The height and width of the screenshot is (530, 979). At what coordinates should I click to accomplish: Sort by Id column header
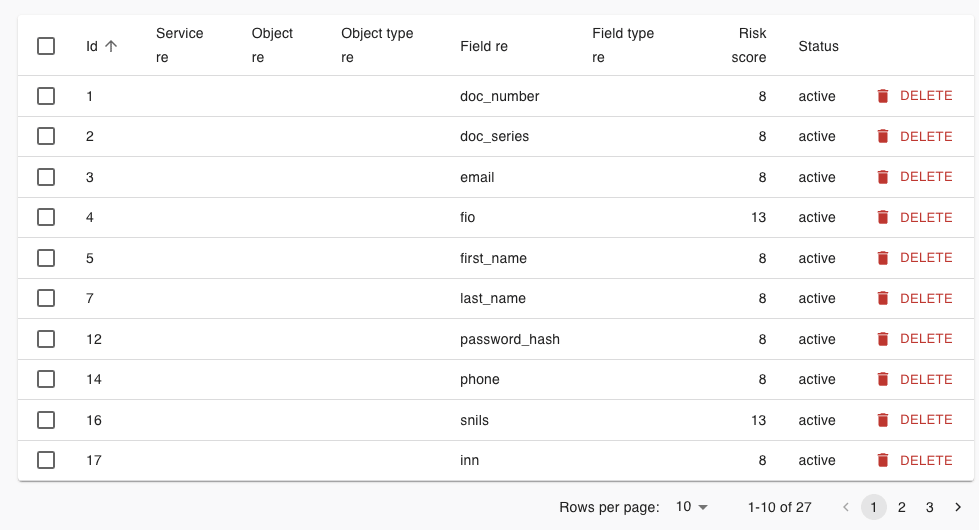point(92,46)
